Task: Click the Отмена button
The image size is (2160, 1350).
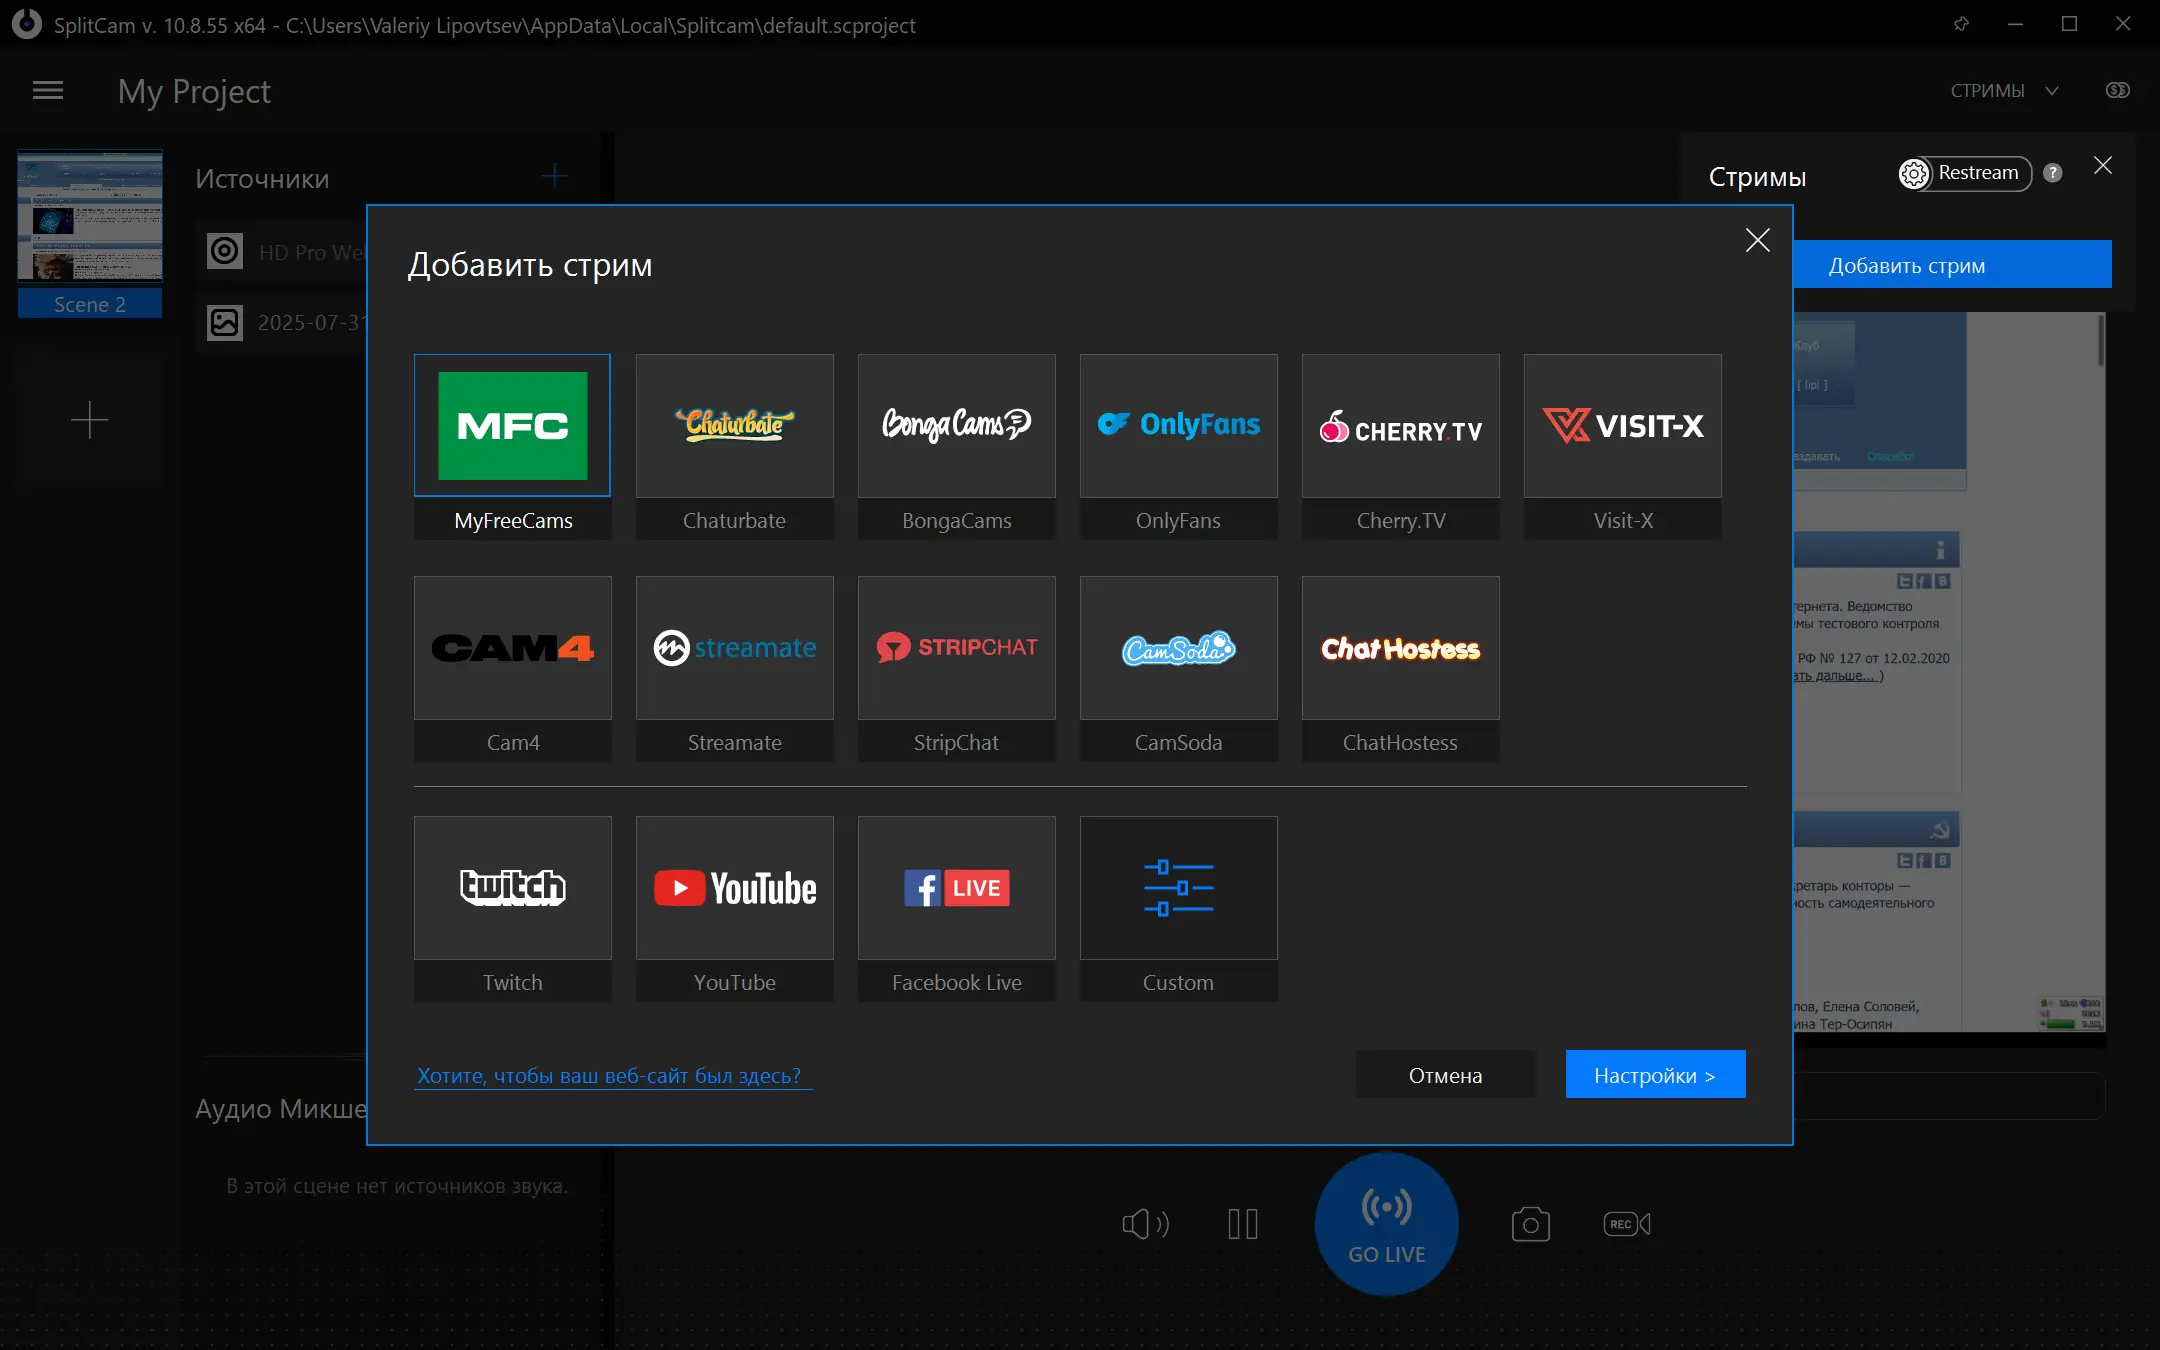Action: [1445, 1075]
